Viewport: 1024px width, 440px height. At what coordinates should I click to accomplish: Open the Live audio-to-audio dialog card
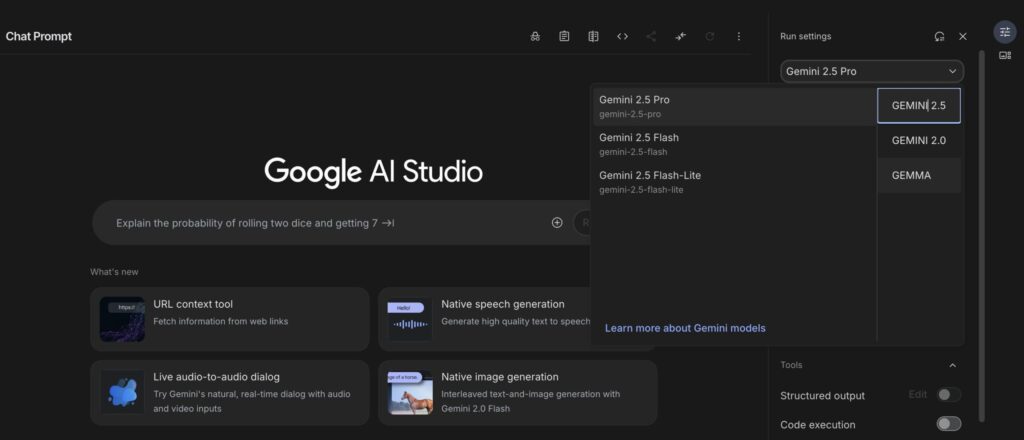click(x=230, y=392)
